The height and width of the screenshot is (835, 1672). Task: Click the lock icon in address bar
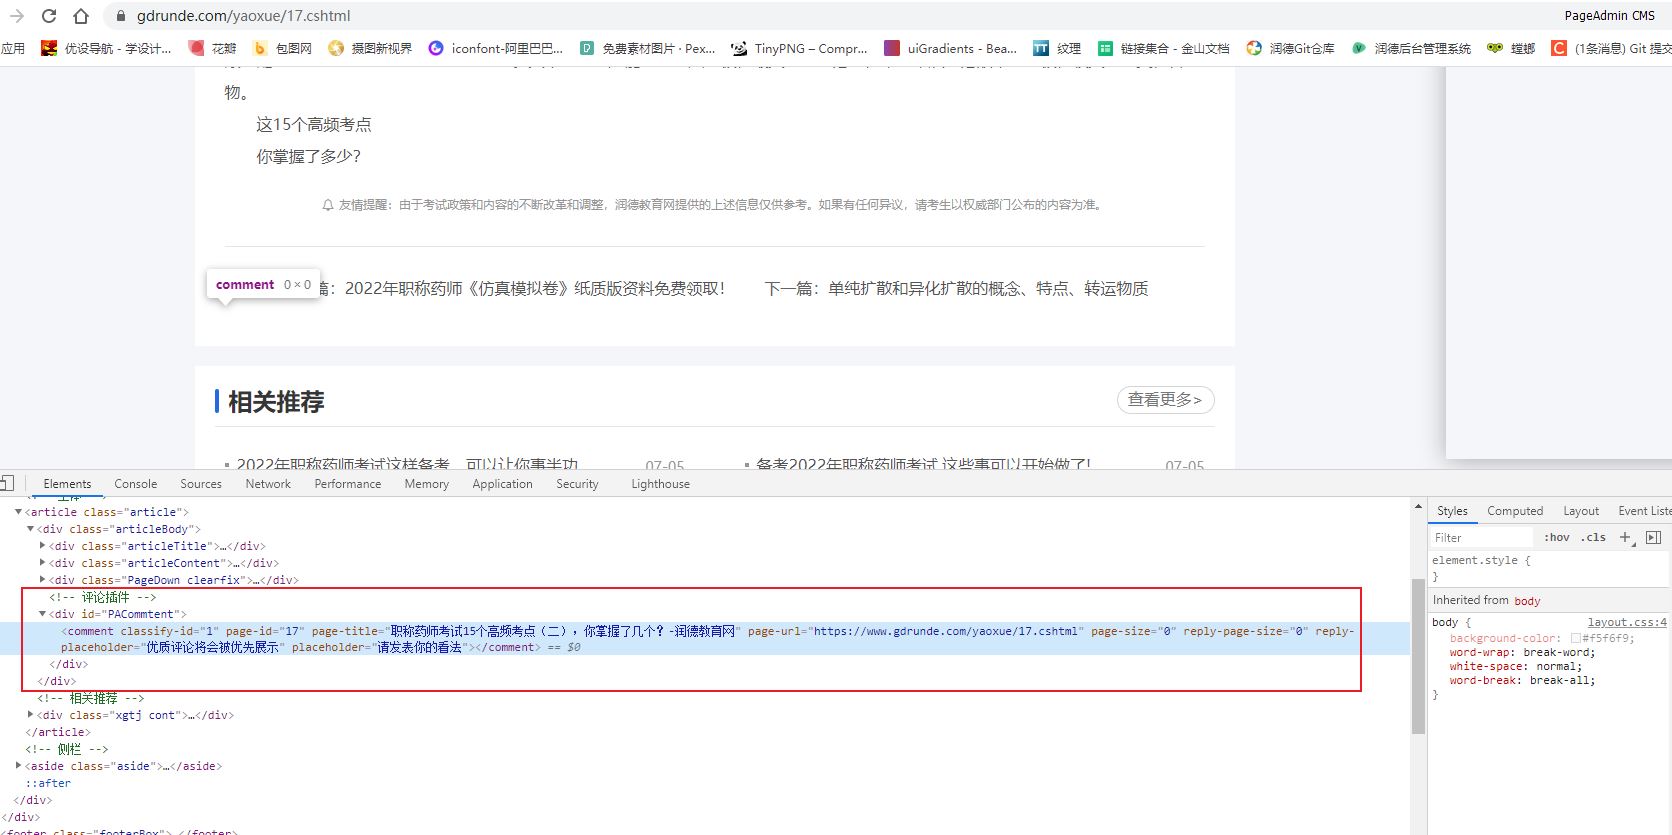coord(121,16)
